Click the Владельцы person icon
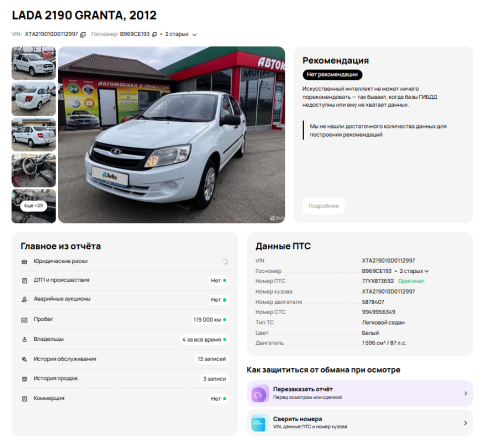The height and width of the screenshot is (447, 489). 24,339
